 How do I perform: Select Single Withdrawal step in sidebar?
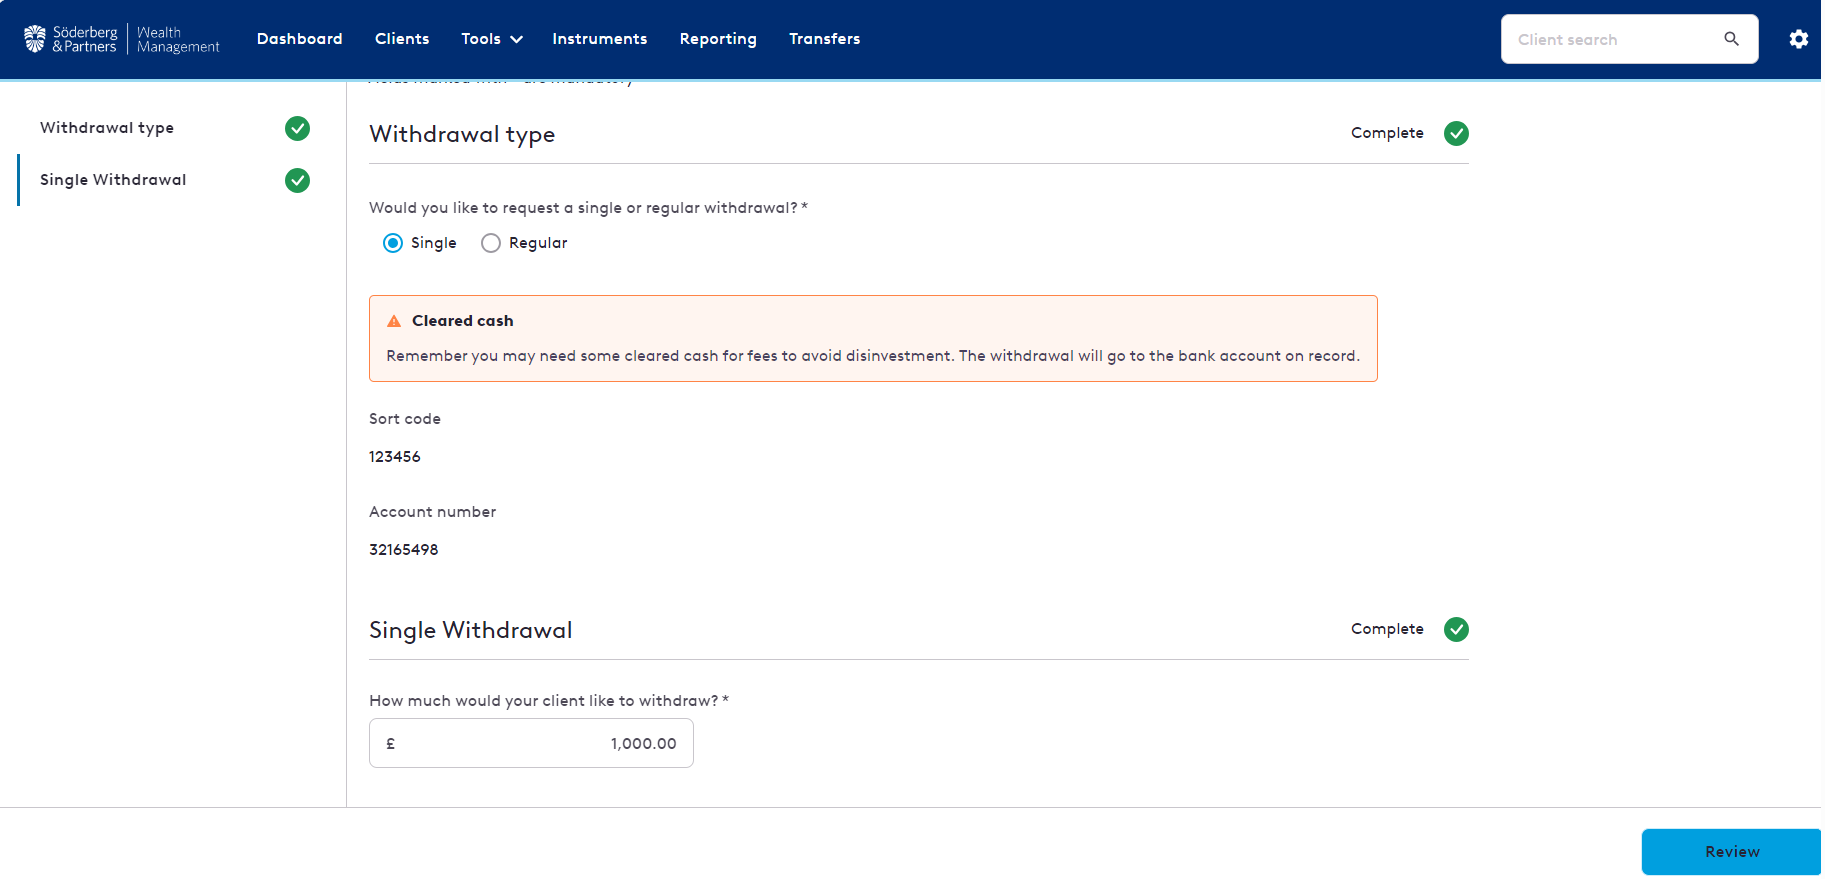coord(113,180)
